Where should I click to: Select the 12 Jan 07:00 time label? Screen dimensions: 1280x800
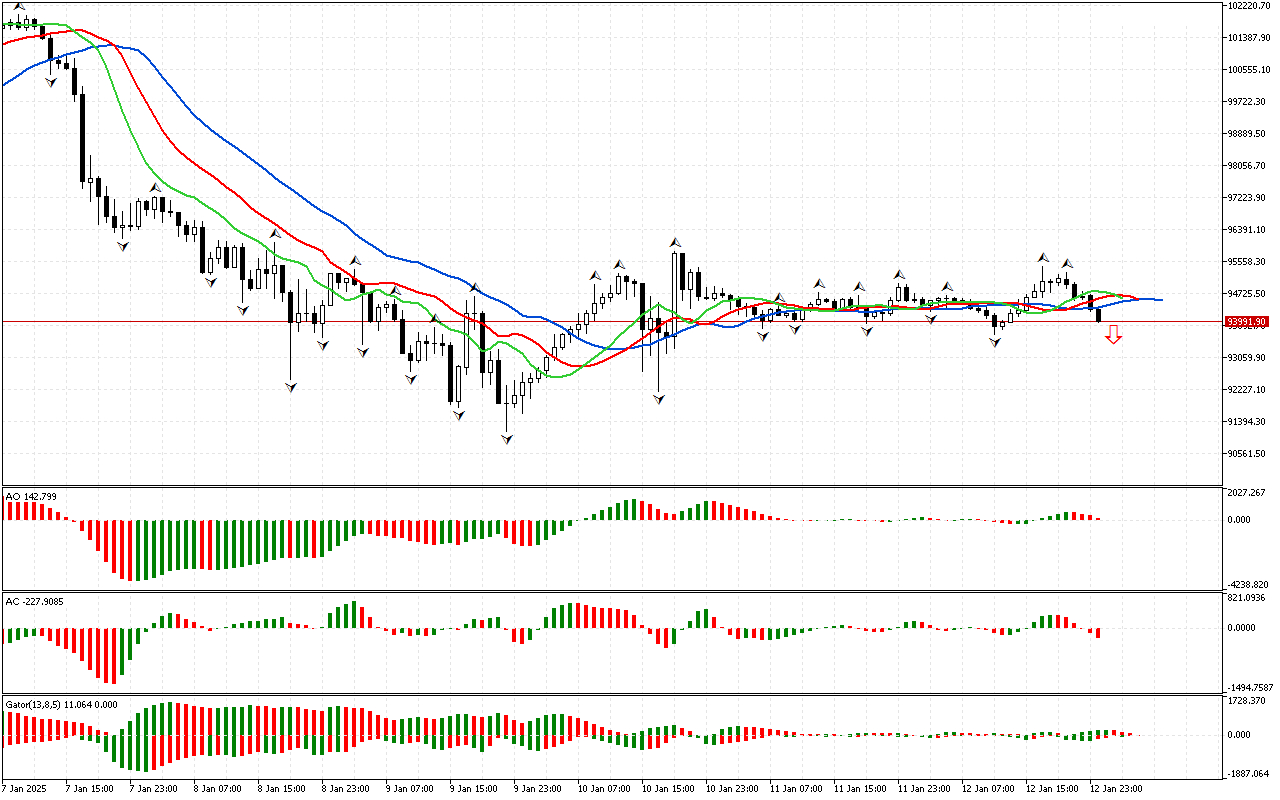click(986, 789)
